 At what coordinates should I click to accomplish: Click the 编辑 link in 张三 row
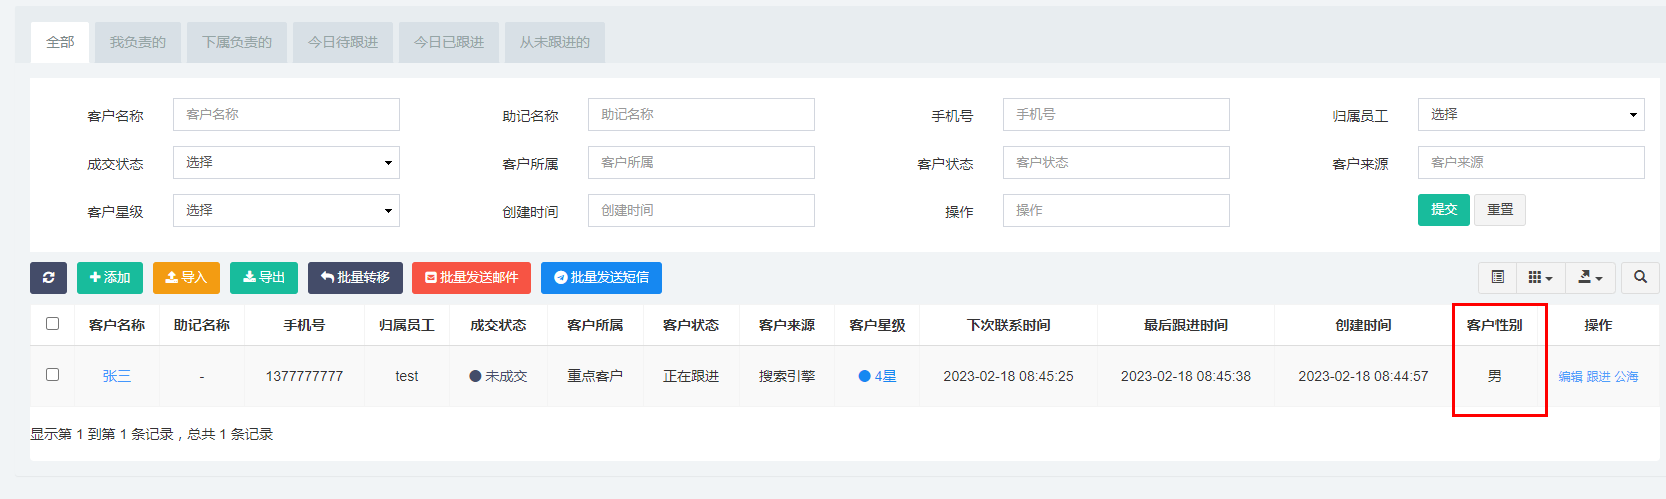click(x=1570, y=377)
